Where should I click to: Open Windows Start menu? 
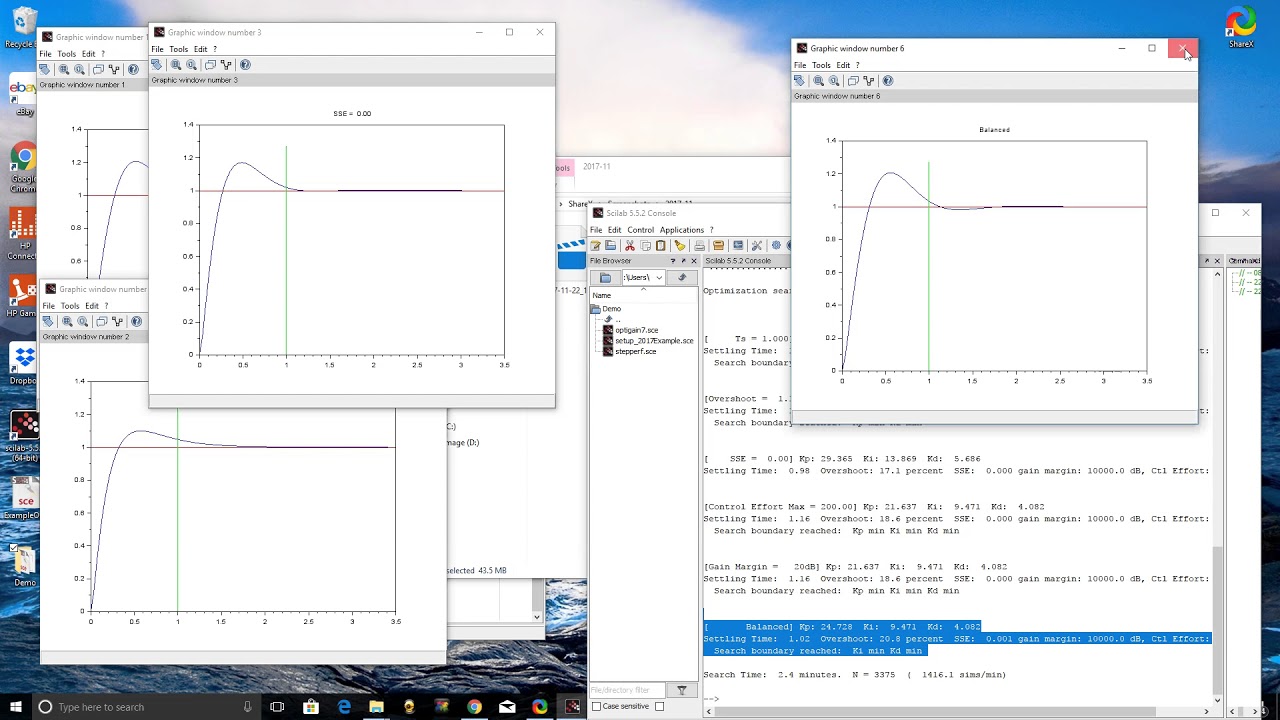[x=16, y=706]
